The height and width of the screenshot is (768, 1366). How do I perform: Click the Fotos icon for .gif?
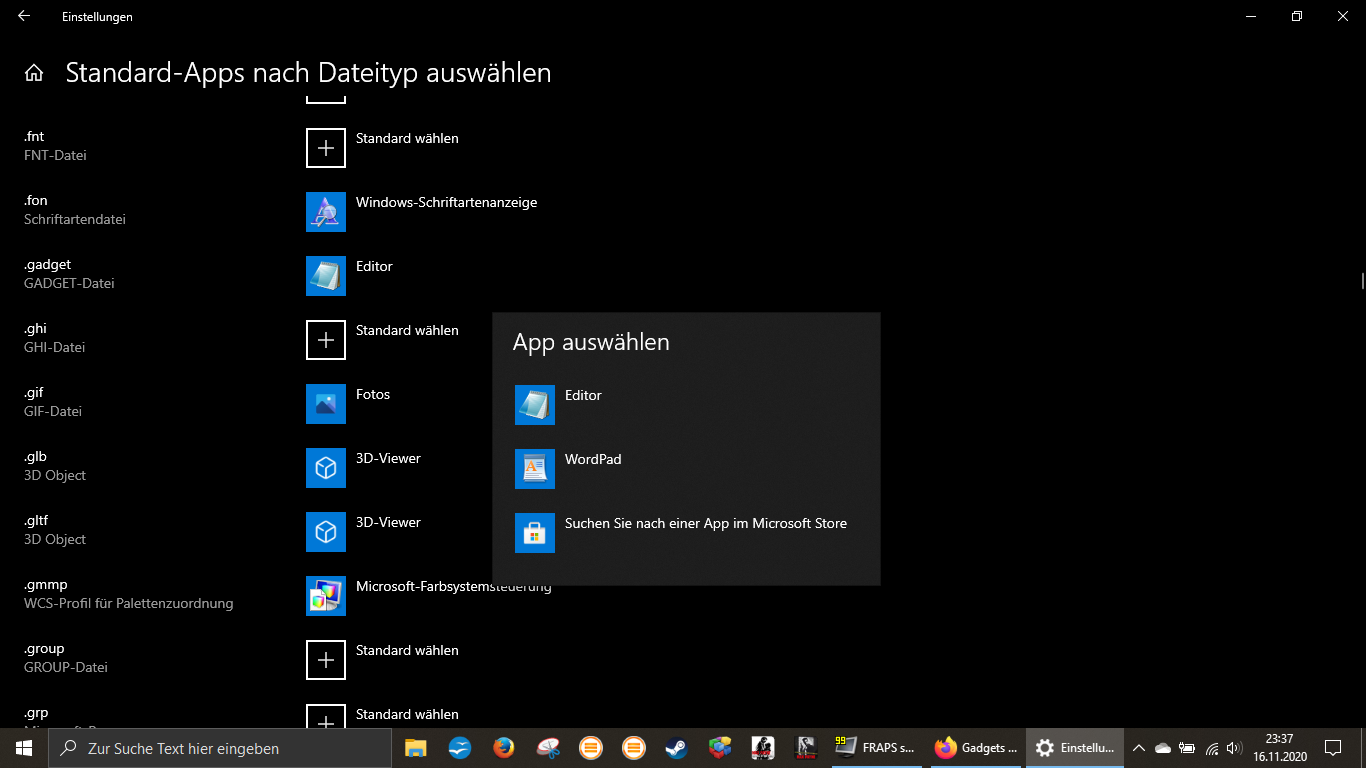pyautogui.click(x=326, y=404)
